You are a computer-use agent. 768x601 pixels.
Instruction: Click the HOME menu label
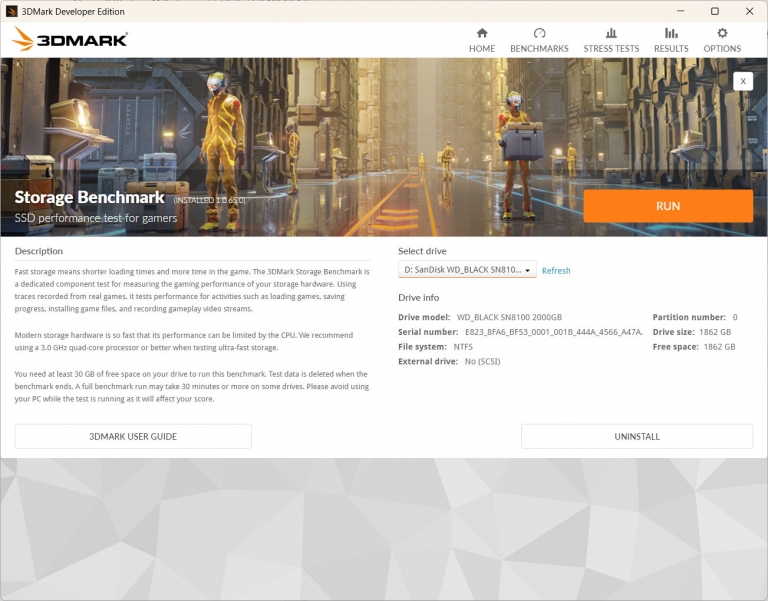(482, 48)
